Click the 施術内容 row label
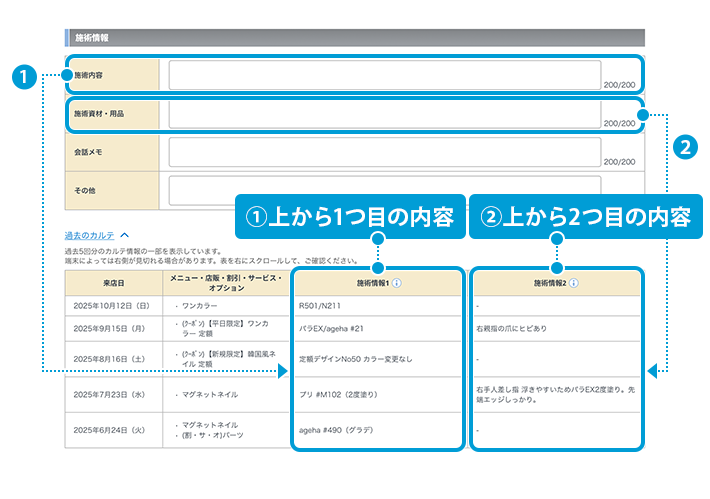Screen dimensions: 710x499 click(88, 75)
